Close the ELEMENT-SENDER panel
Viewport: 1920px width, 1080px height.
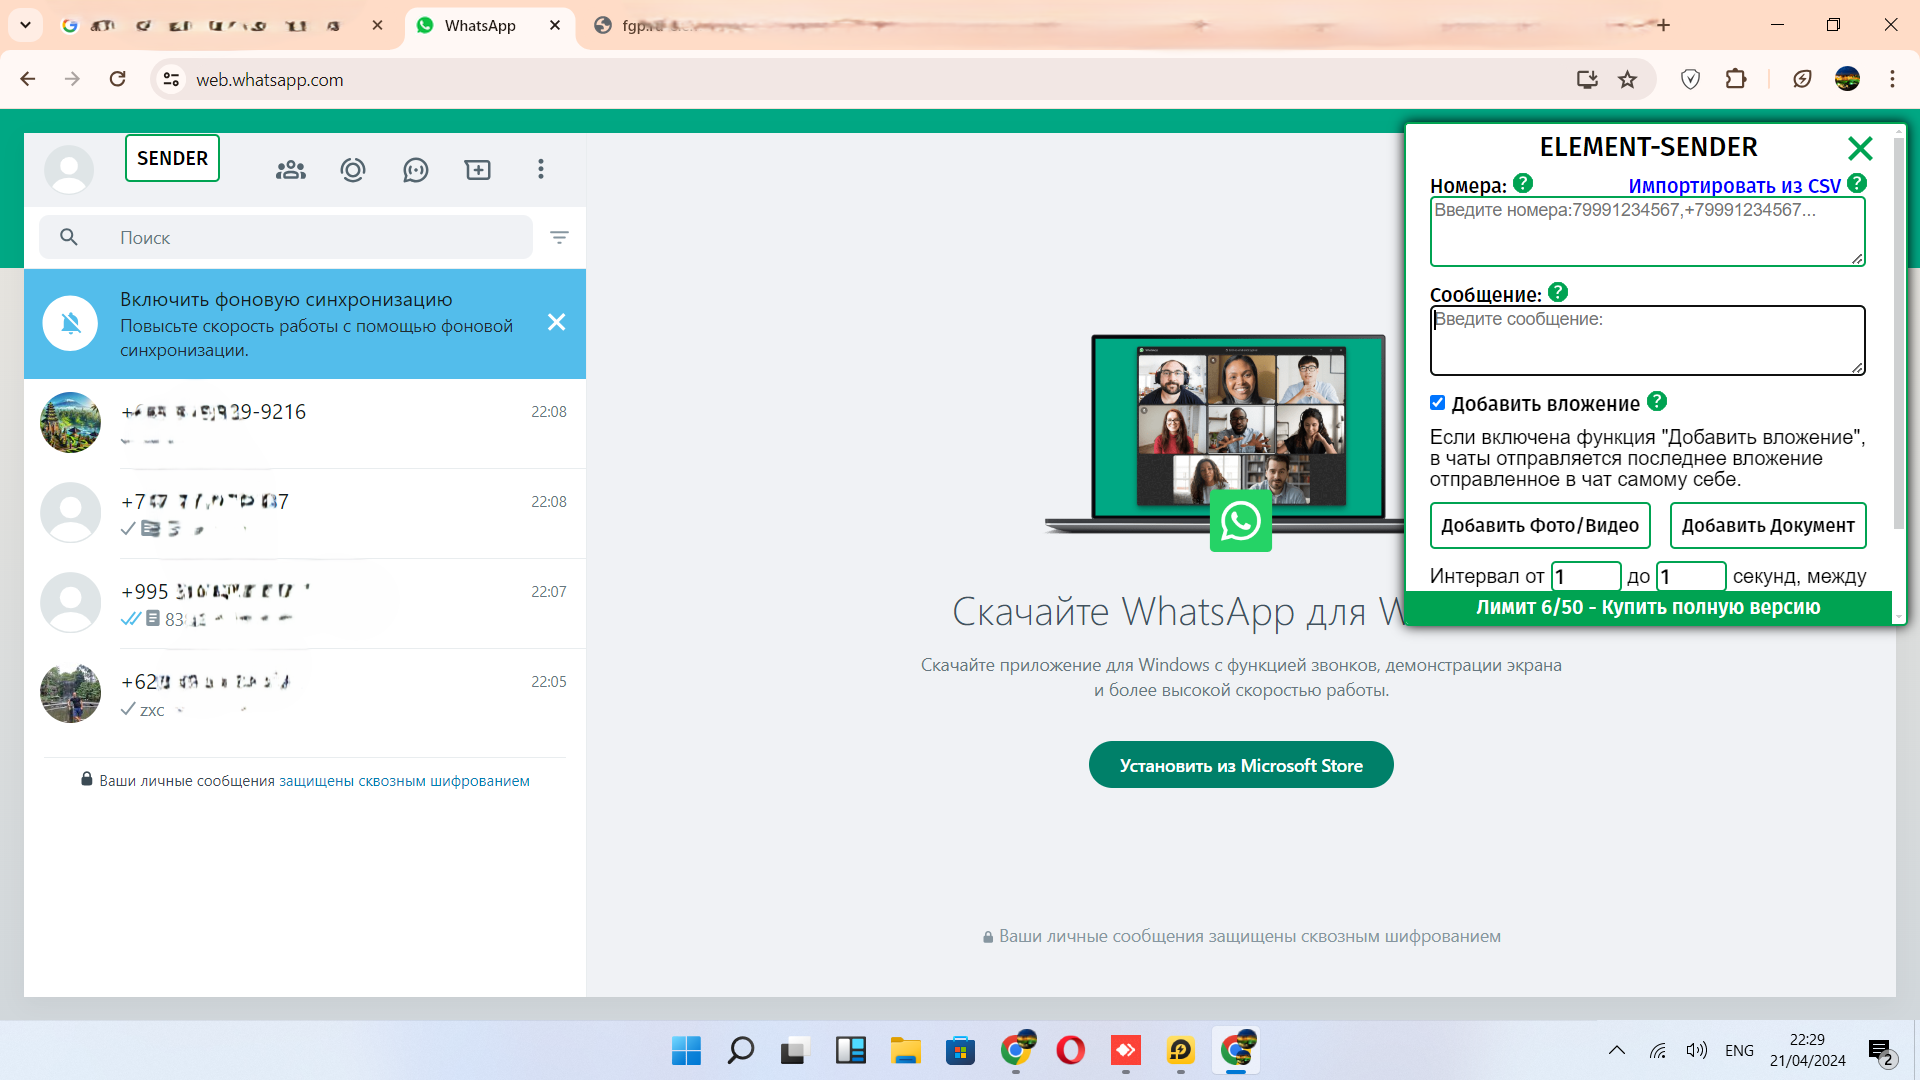(1860, 148)
